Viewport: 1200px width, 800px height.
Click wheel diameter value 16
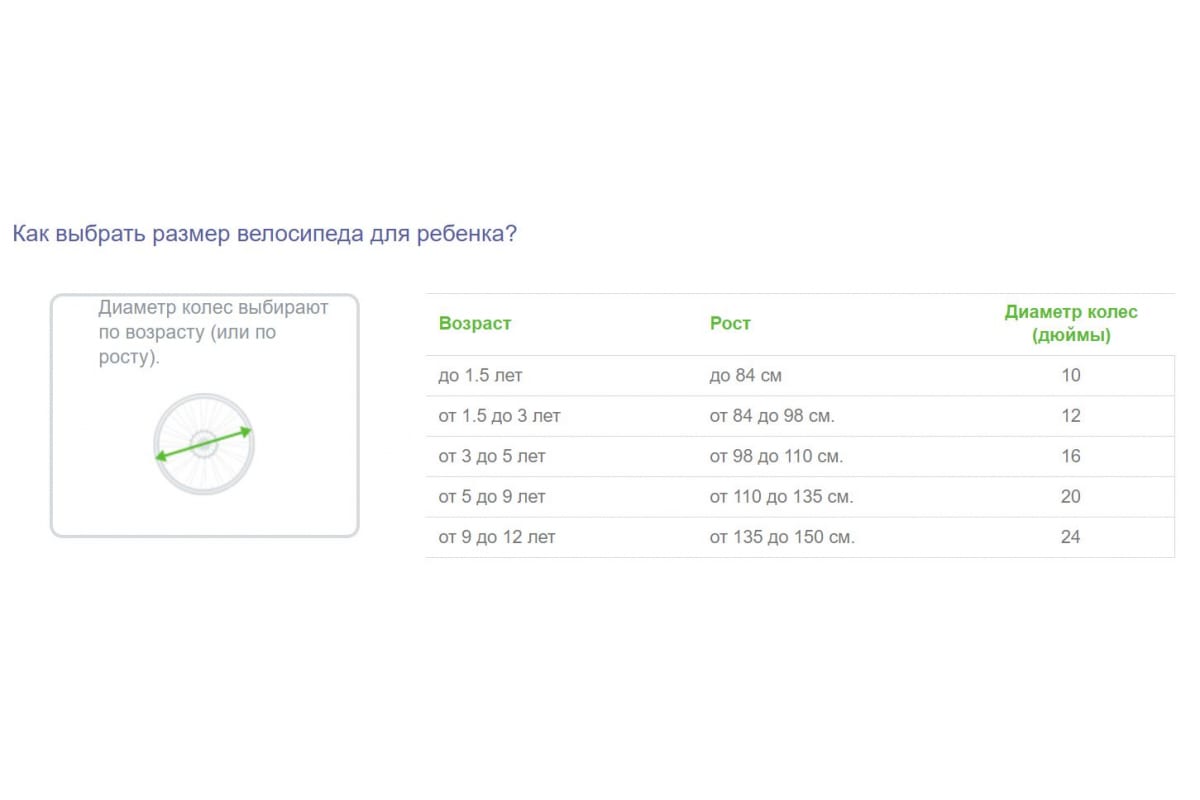pos(1071,456)
